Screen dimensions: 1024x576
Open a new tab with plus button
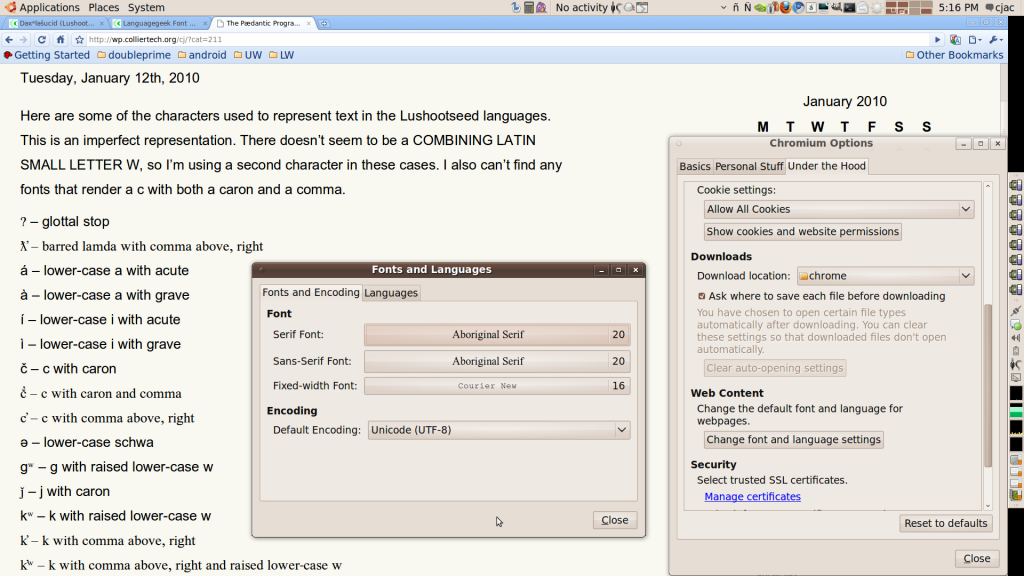tap(324, 23)
